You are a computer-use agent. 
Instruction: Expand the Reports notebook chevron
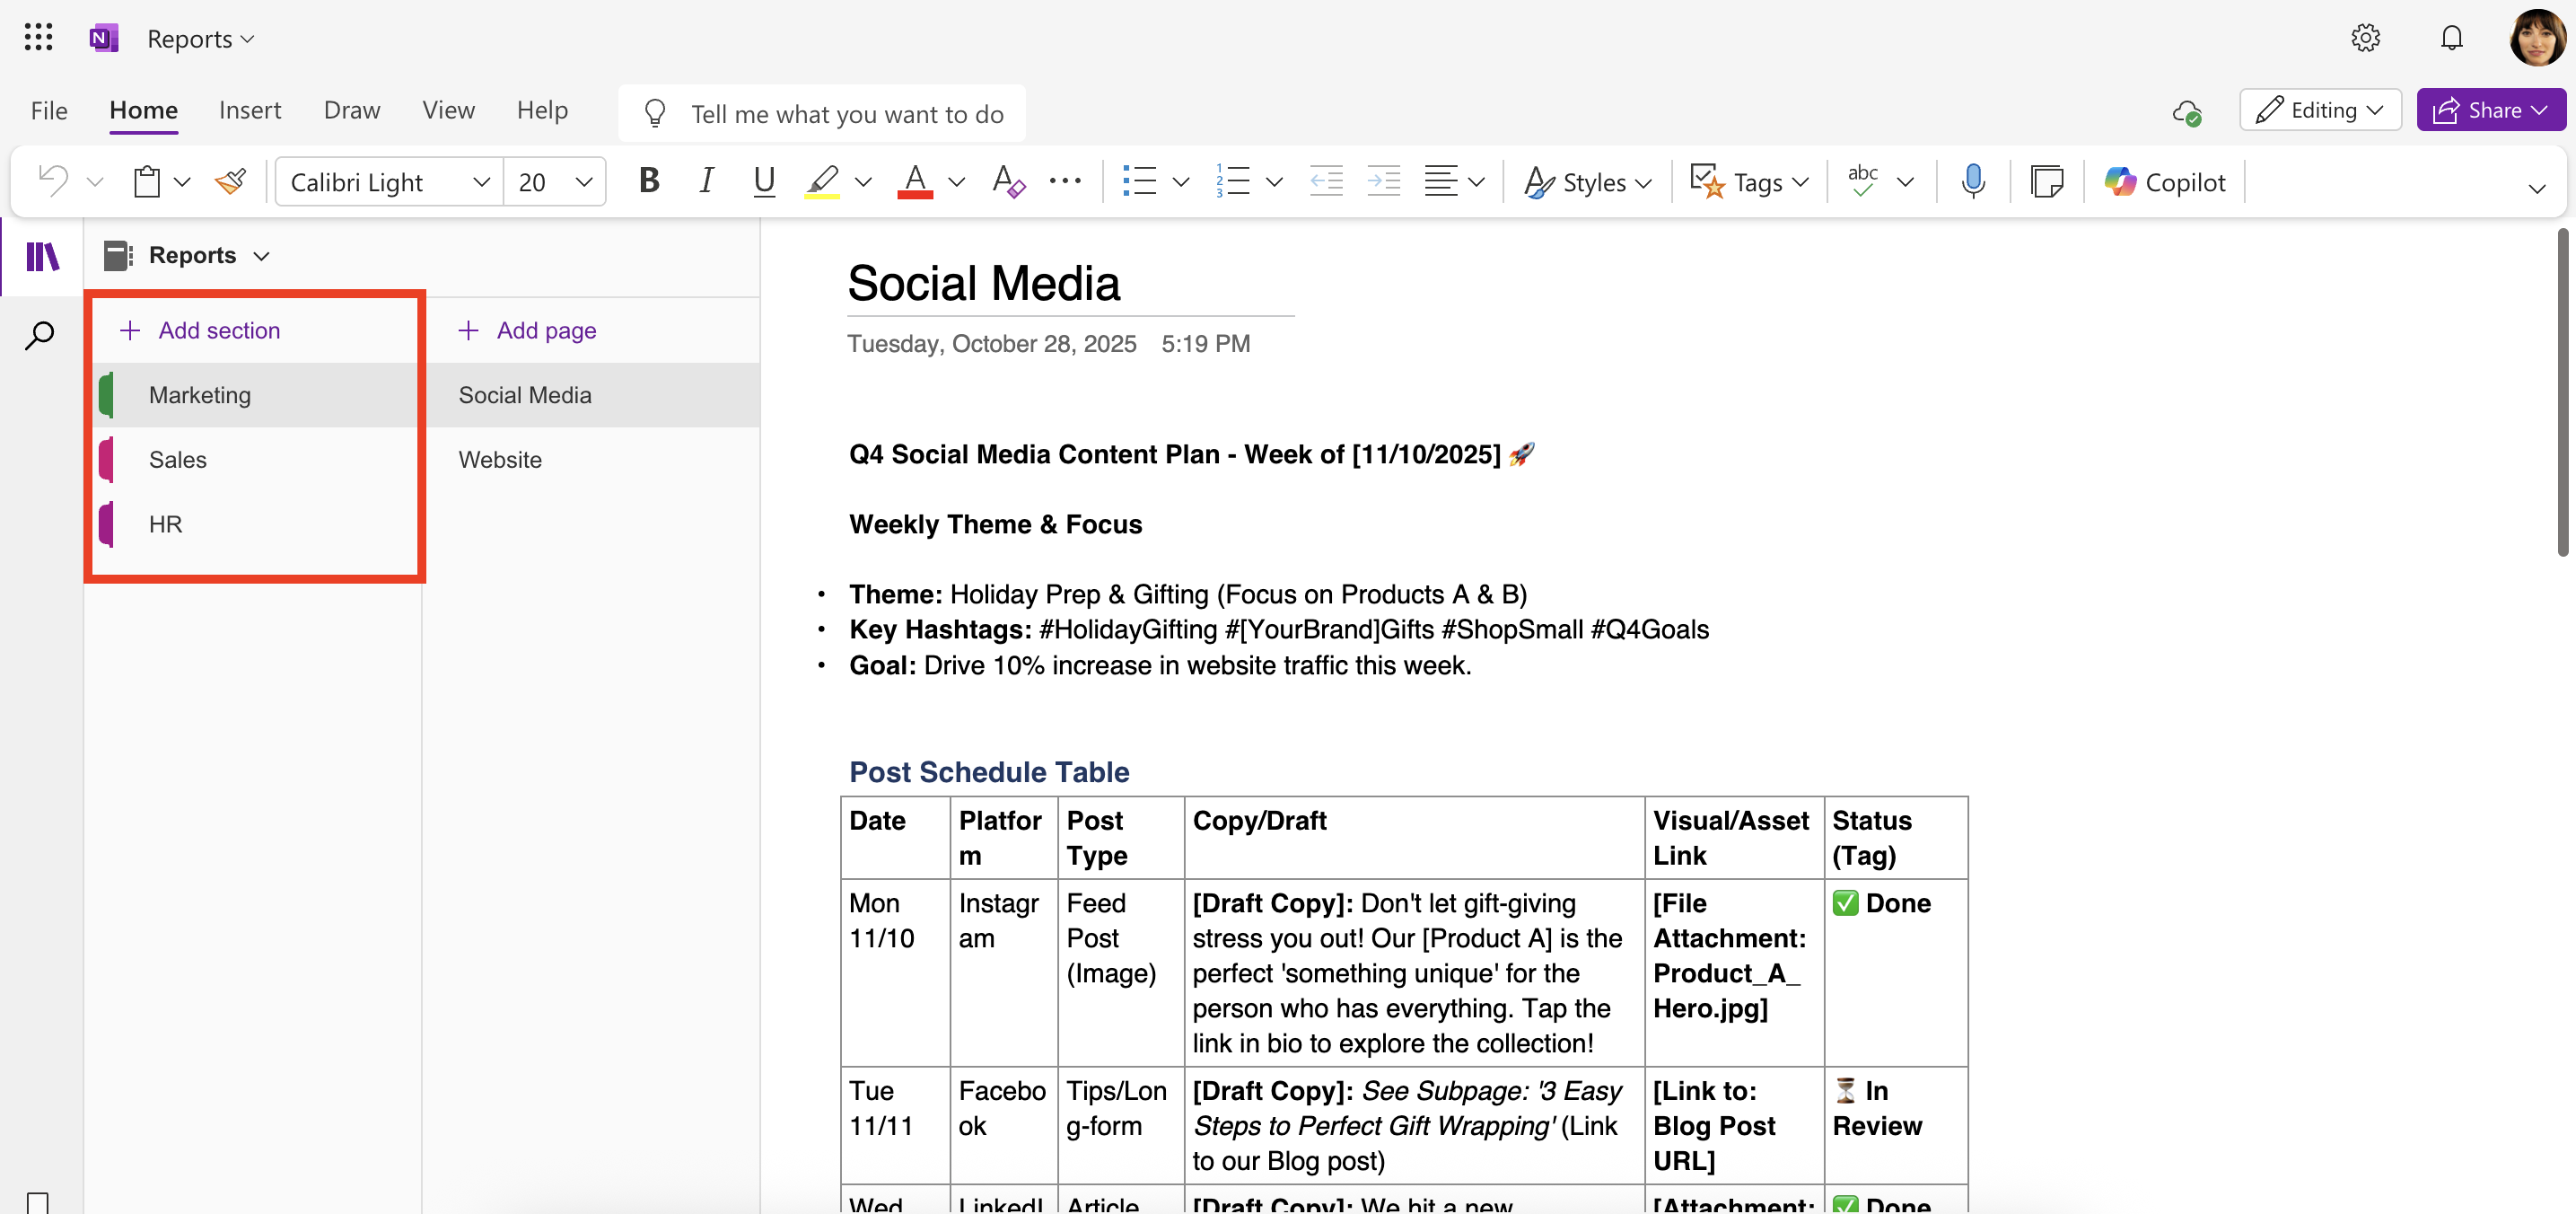(261, 255)
